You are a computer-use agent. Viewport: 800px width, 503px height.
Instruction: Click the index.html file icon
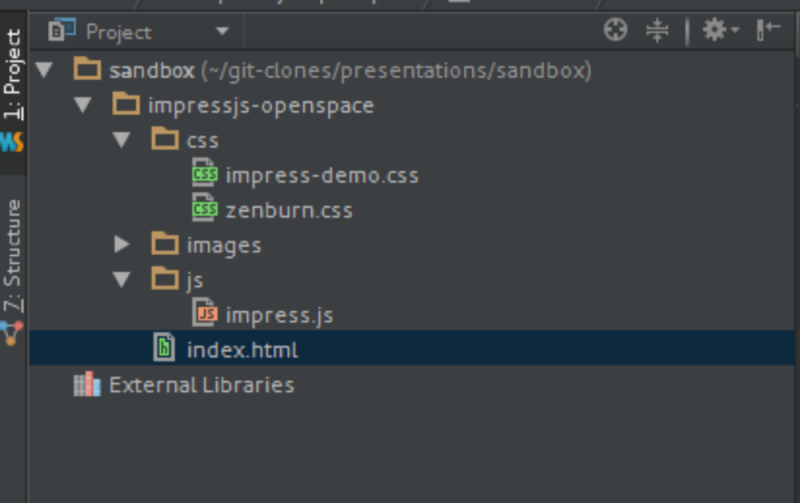pyautogui.click(x=164, y=350)
